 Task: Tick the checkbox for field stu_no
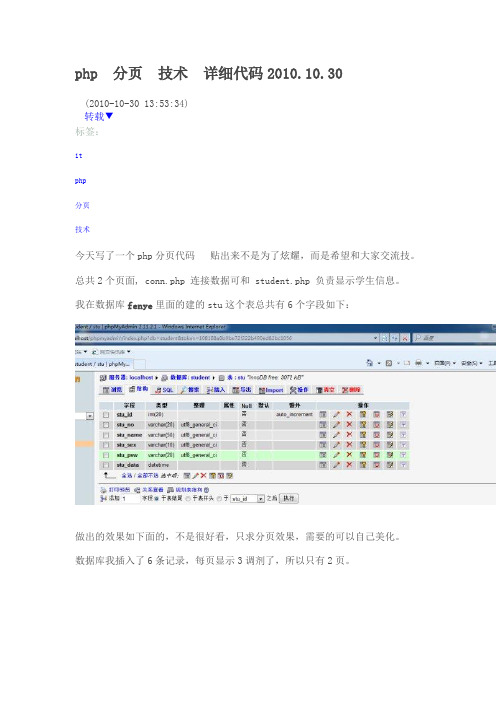pyautogui.click(x=107, y=424)
